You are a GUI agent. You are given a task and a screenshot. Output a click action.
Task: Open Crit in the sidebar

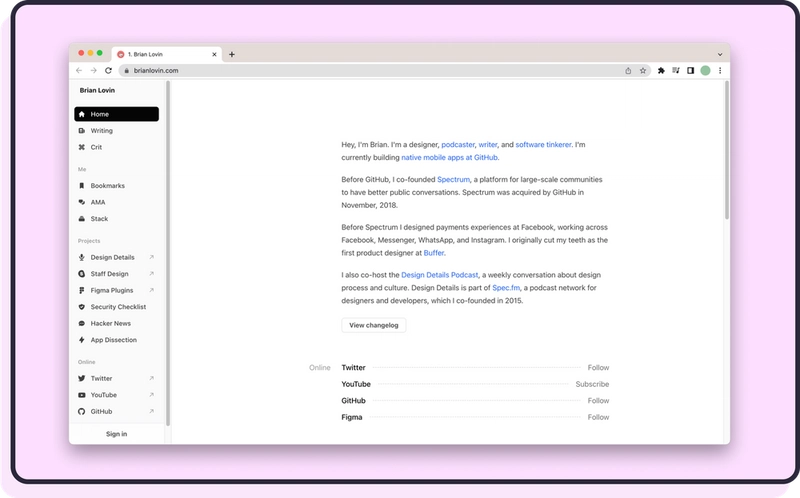pyautogui.click(x=116, y=147)
